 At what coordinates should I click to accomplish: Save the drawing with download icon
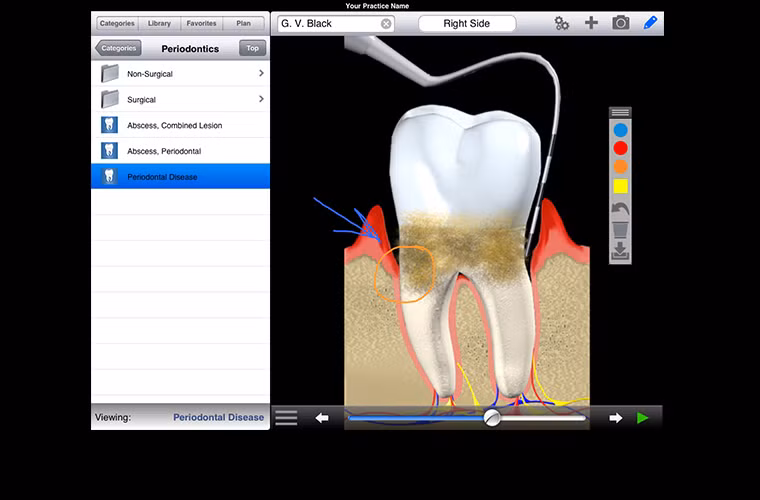620,252
